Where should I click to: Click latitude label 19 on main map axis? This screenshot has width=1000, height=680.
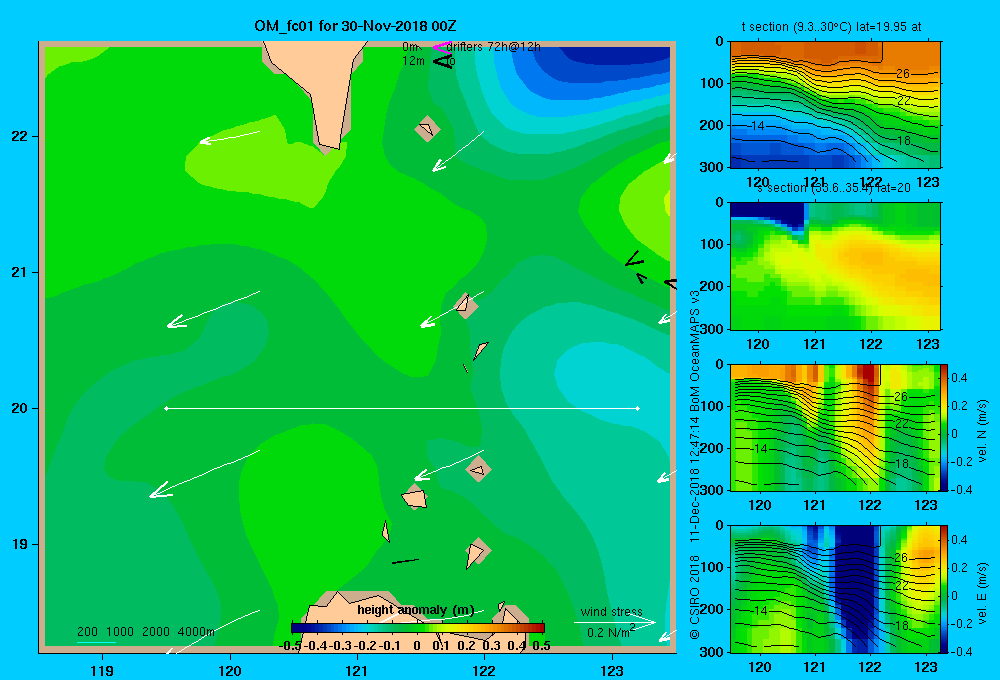(19, 544)
